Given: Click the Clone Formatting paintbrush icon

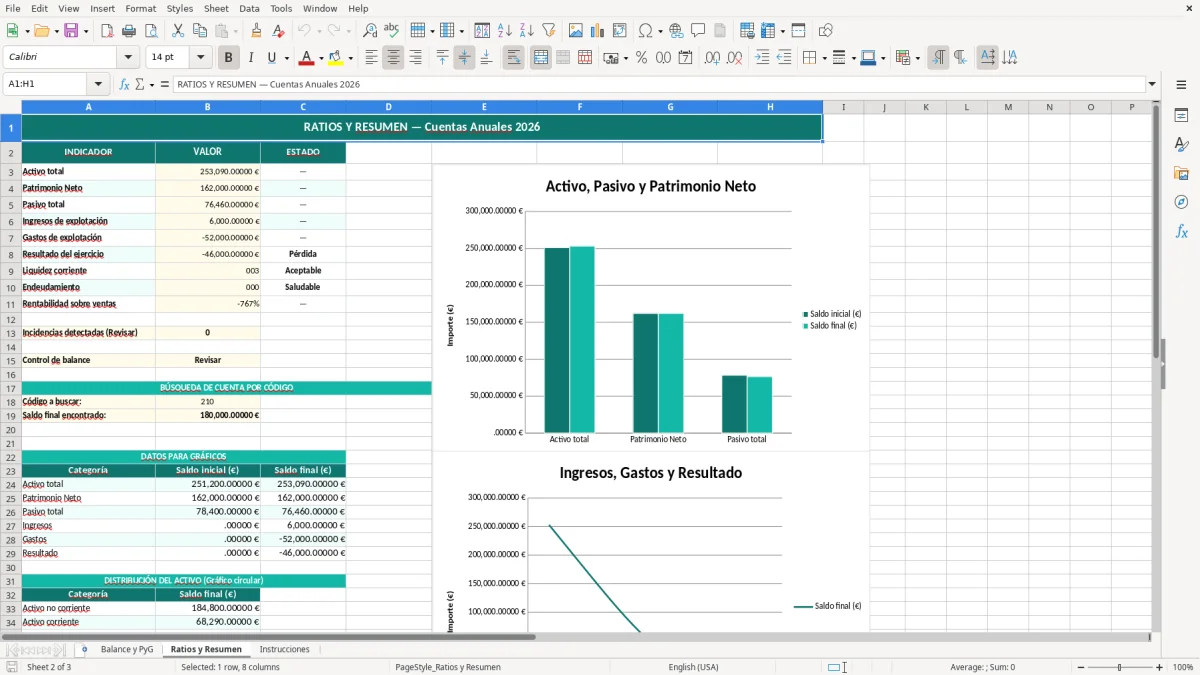Looking at the screenshot, I should pyautogui.click(x=256, y=31).
